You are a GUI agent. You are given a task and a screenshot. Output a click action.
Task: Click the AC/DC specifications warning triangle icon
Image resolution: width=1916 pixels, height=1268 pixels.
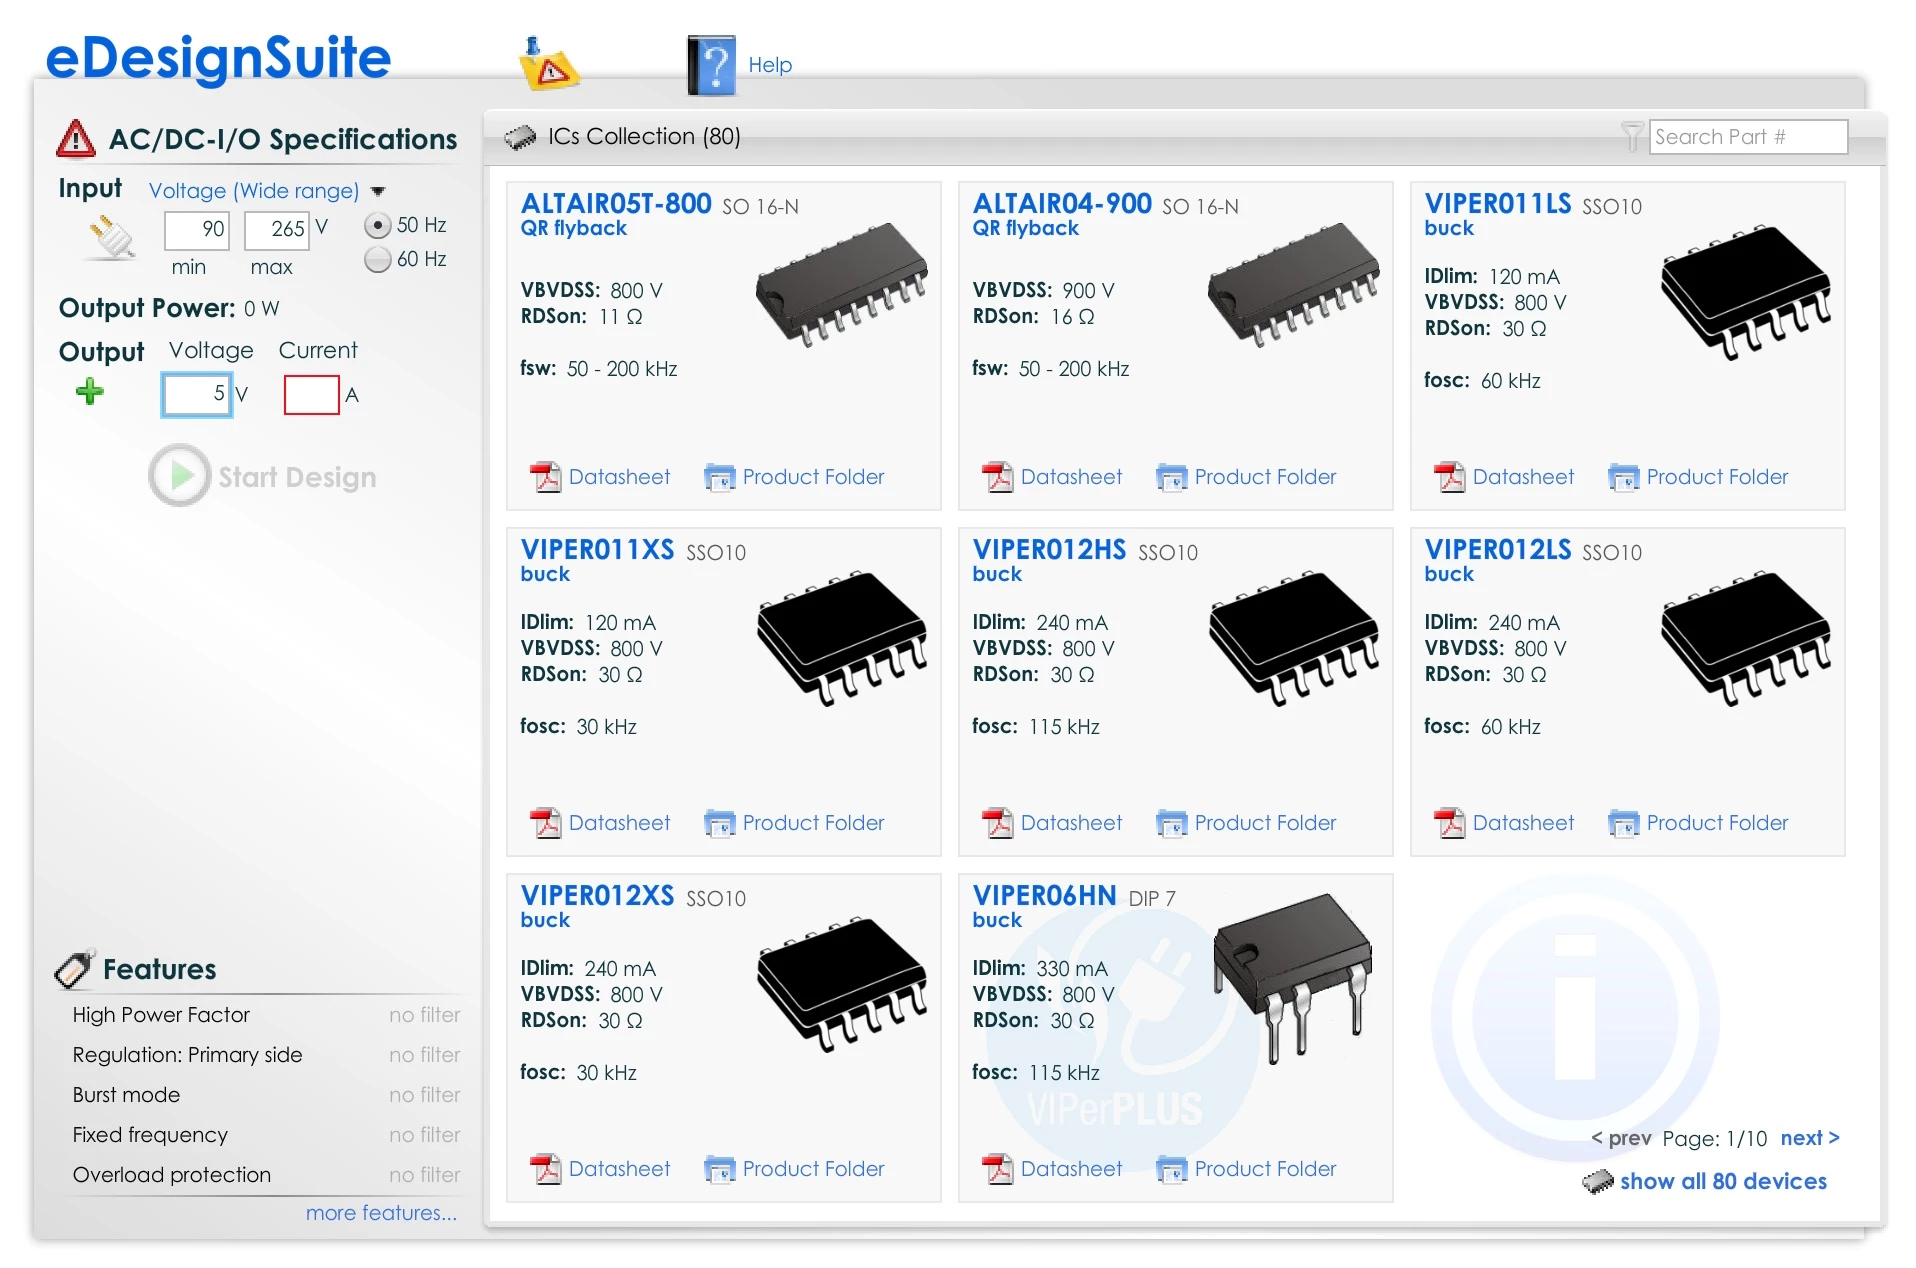coord(76,139)
